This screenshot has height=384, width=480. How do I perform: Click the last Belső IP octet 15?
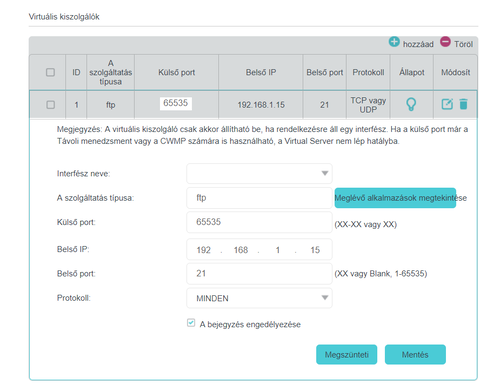click(315, 250)
